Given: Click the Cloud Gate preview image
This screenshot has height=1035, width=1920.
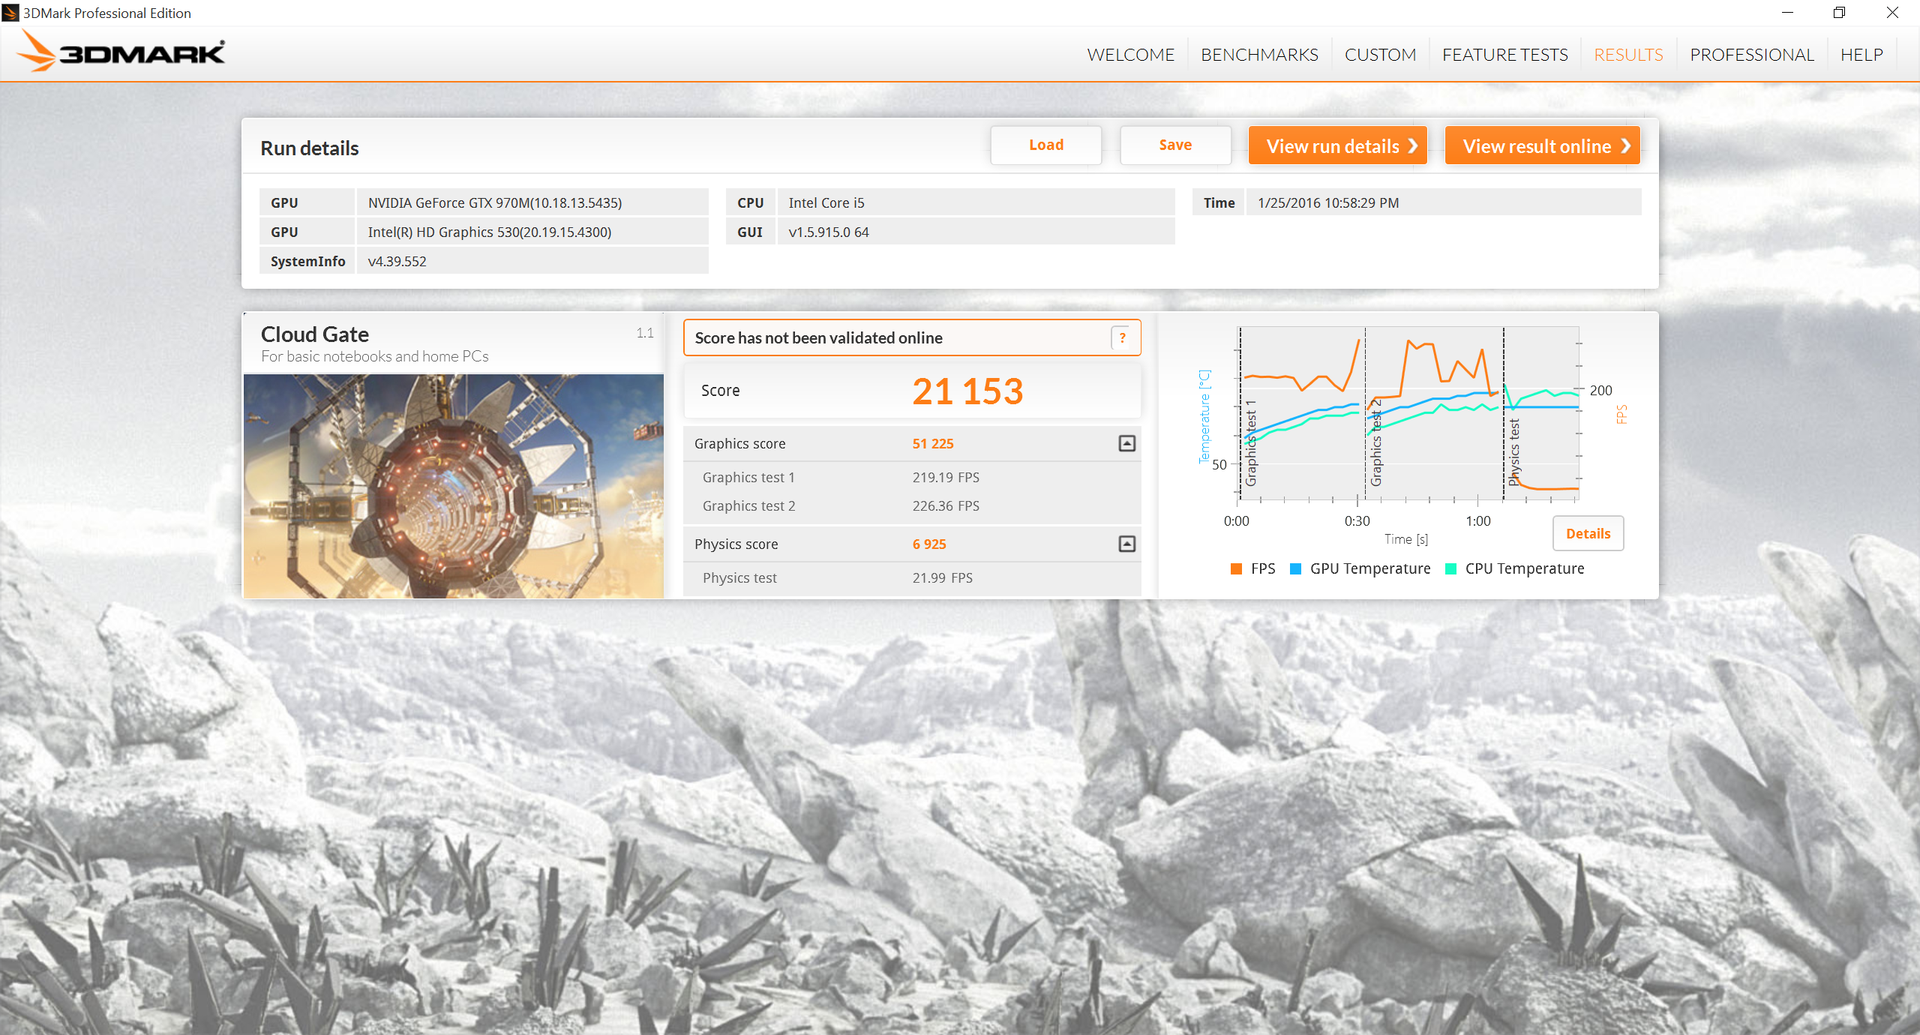Looking at the screenshot, I should (453, 486).
